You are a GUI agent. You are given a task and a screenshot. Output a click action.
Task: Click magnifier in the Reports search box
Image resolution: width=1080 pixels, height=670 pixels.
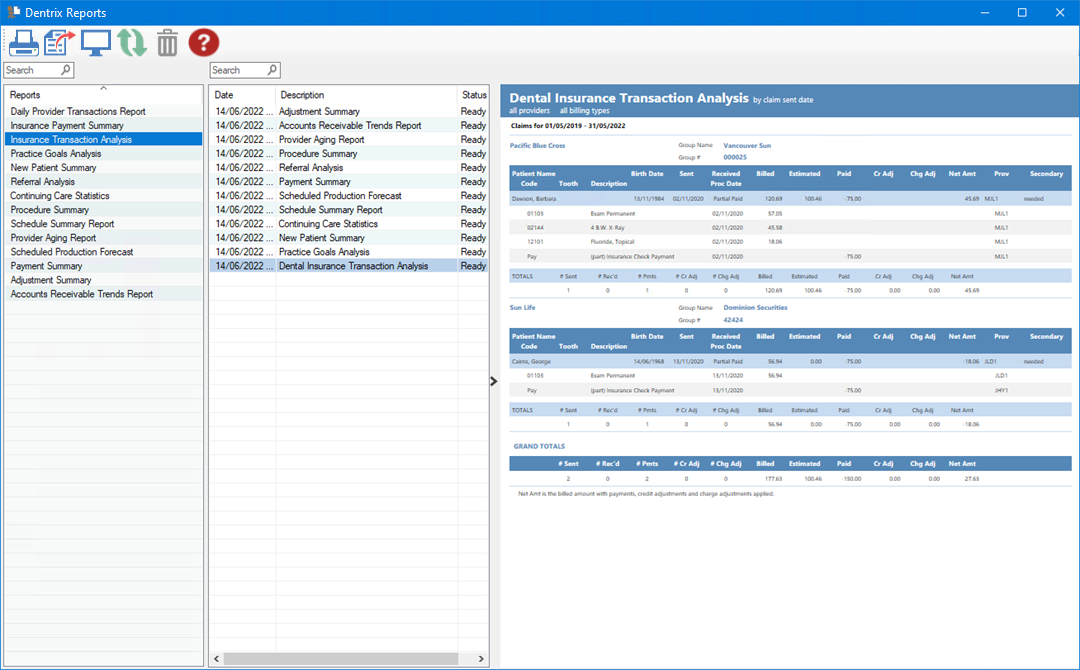pyautogui.click(x=66, y=70)
